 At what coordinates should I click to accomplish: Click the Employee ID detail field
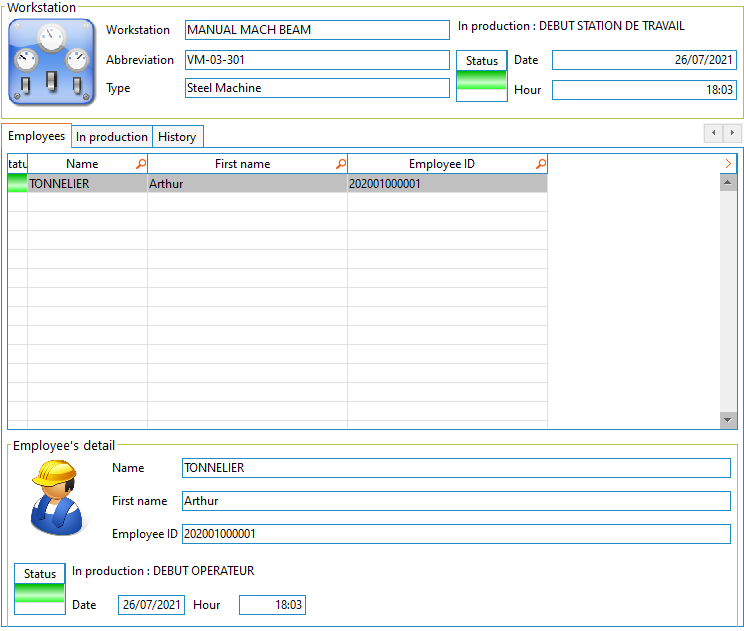(456, 534)
